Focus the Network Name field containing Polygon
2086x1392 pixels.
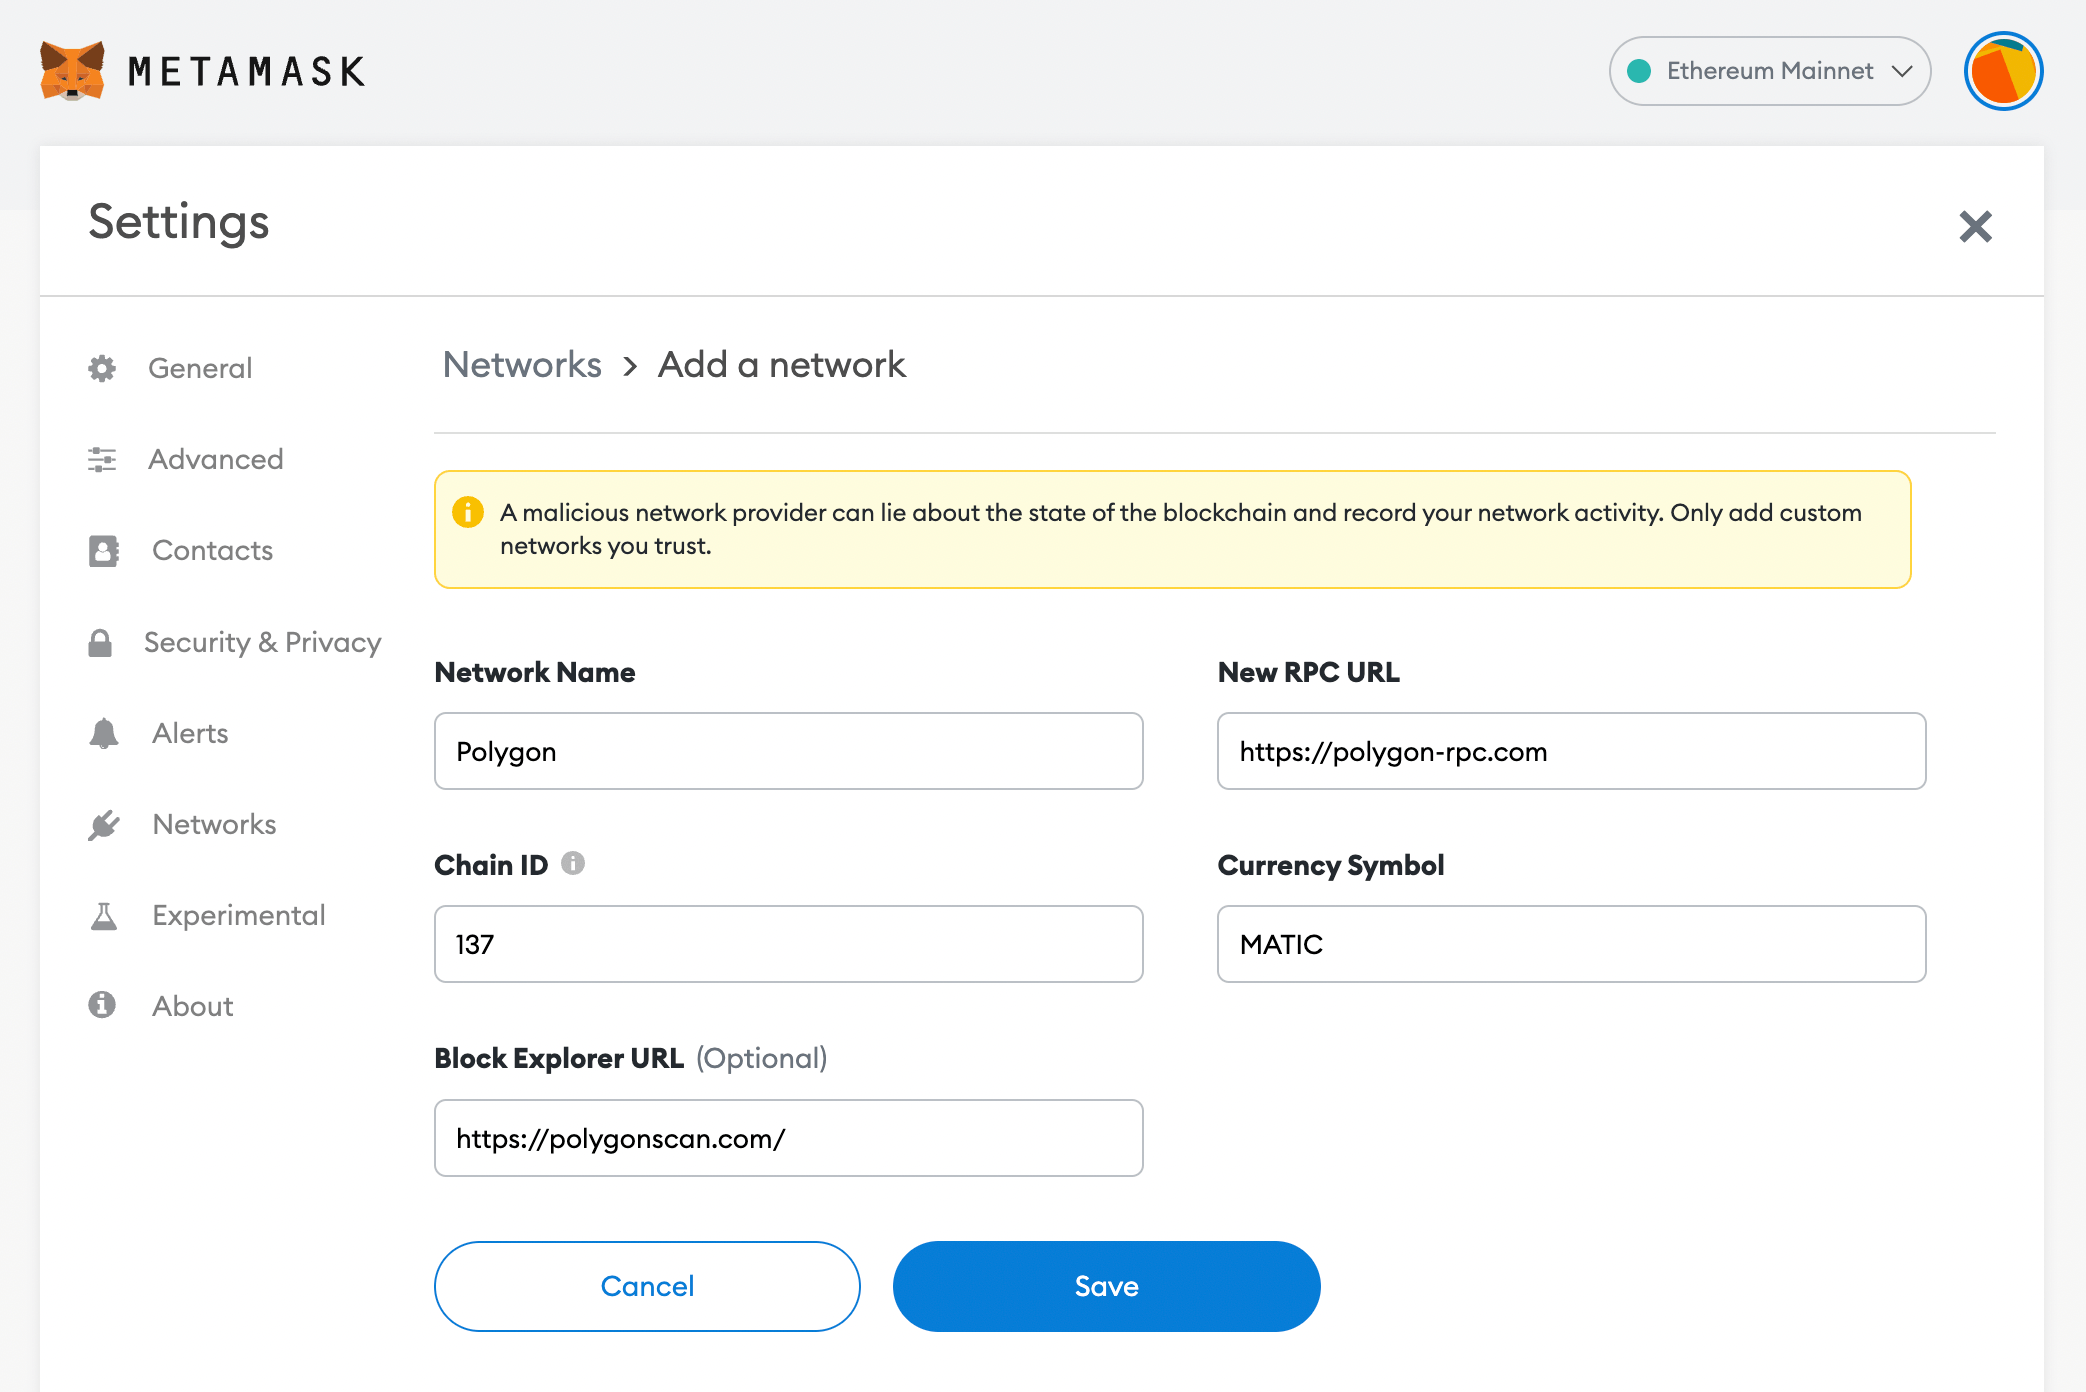click(789, 751)
